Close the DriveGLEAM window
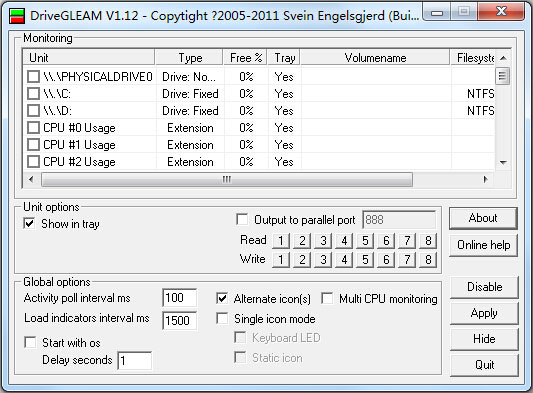This screenshot has width=533, height=393. pyautogui.click(x=501, y=11)
